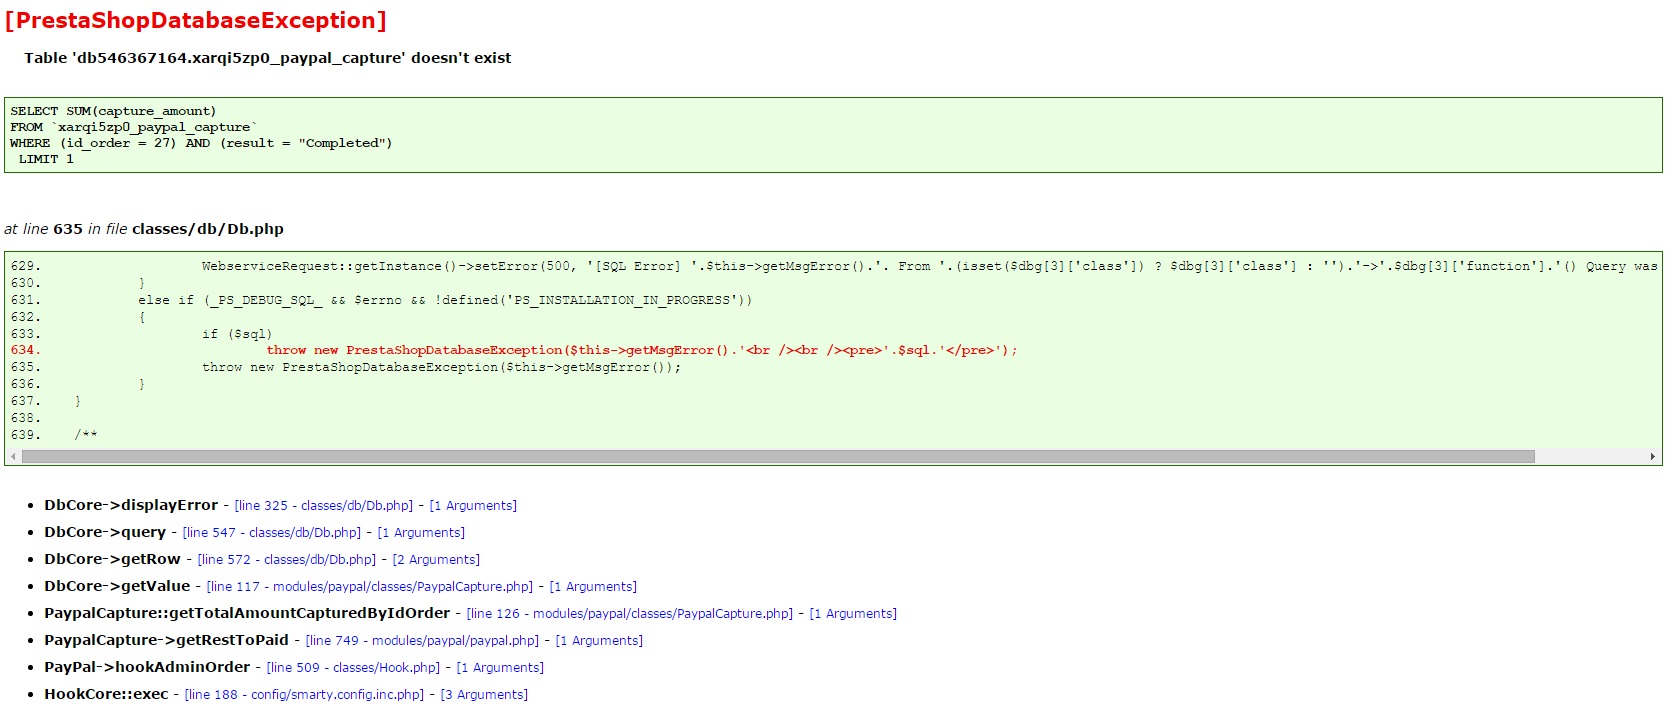
Task: Click the 'WHERE (id_order = 27)' query line
Action: (201, 143)
